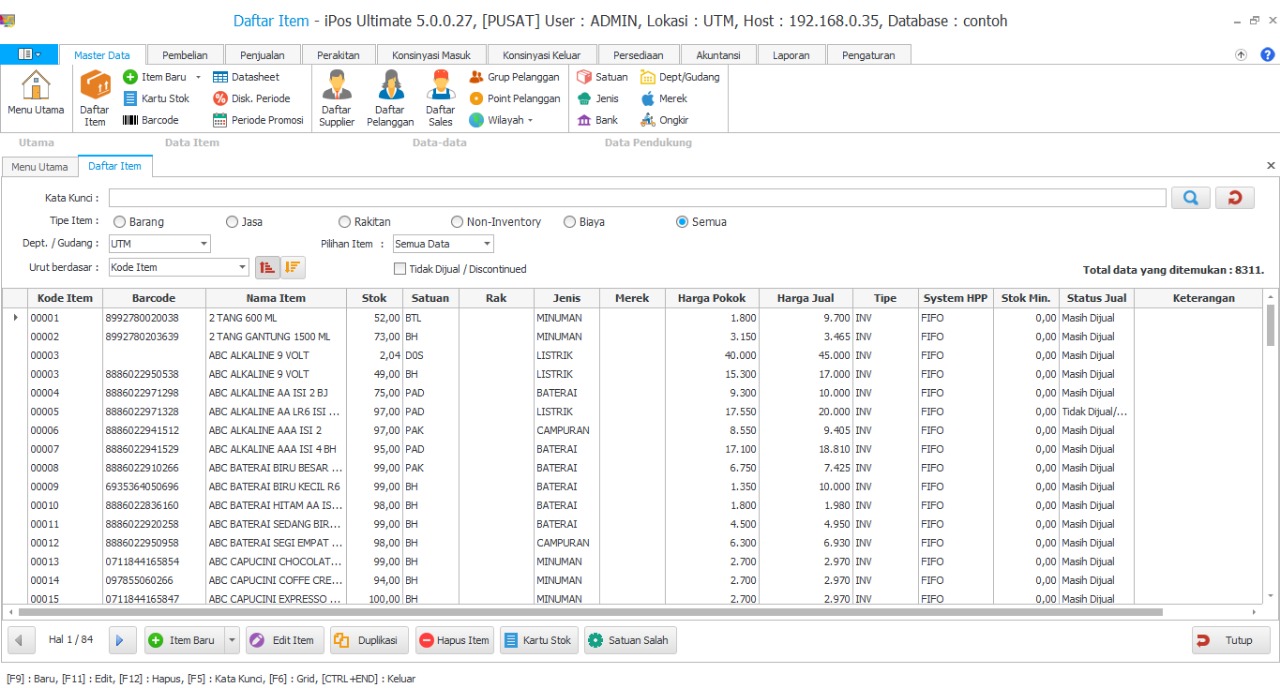Open Daftar Sales icon
Screen dimensions: 1280x688
[x=440, y=98]
